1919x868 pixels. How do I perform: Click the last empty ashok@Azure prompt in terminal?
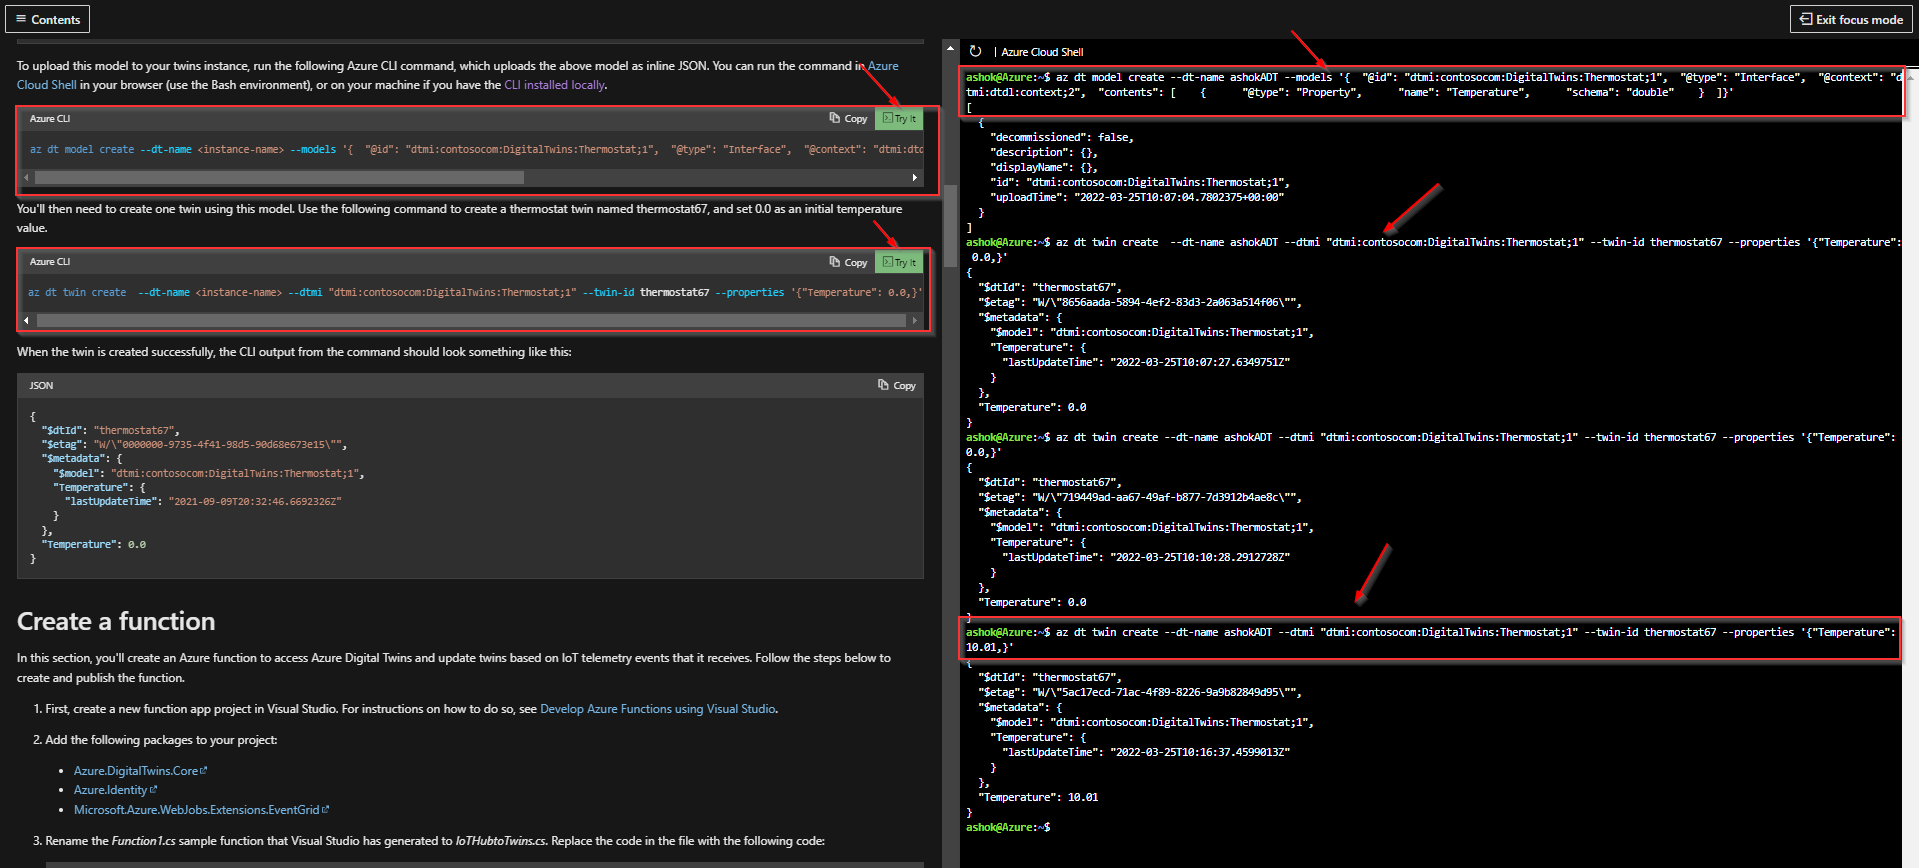click(1008, 827)
